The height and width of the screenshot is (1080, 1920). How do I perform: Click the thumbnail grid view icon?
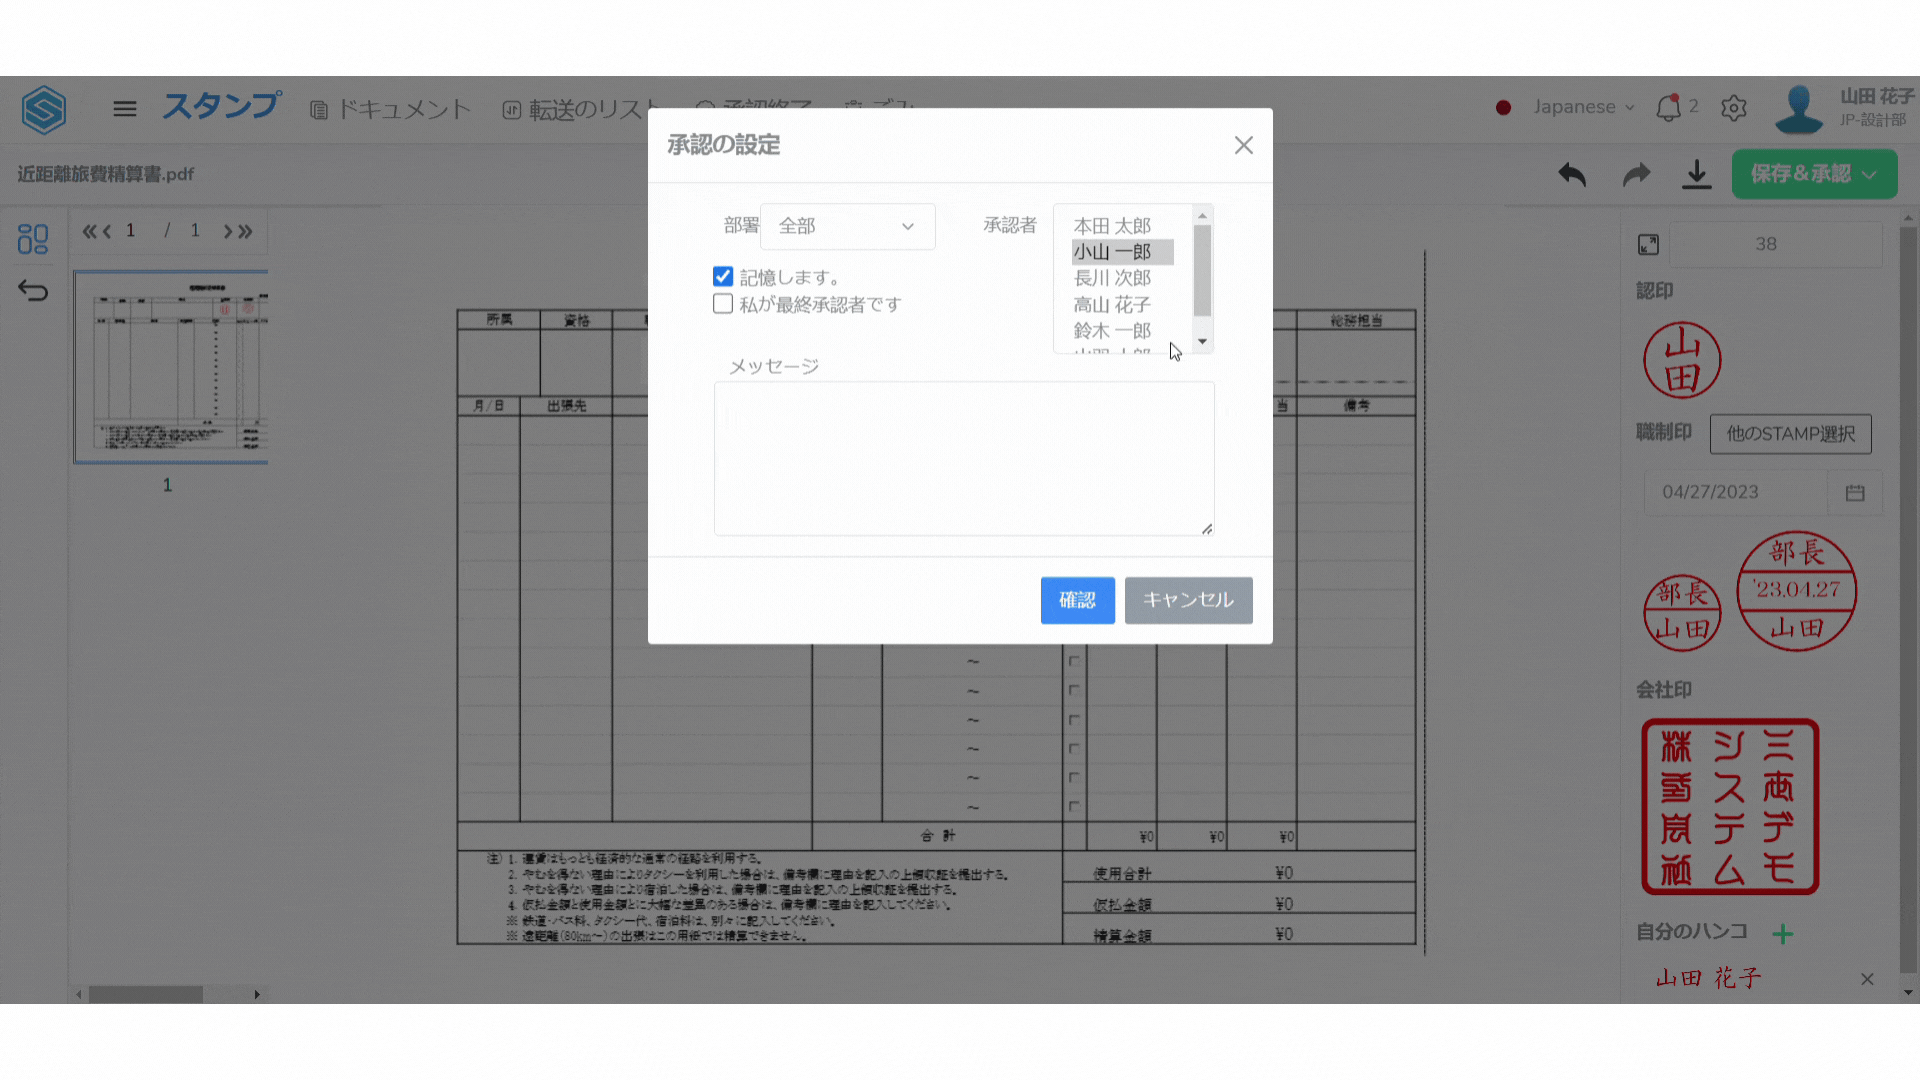point(33,238)
